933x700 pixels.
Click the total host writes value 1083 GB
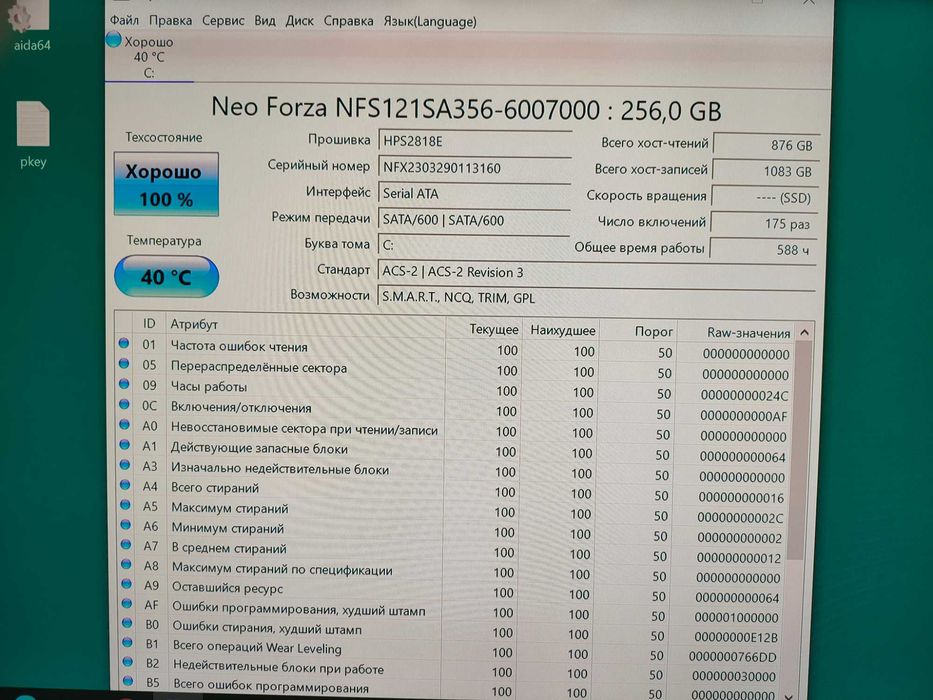tap(766, 171)
